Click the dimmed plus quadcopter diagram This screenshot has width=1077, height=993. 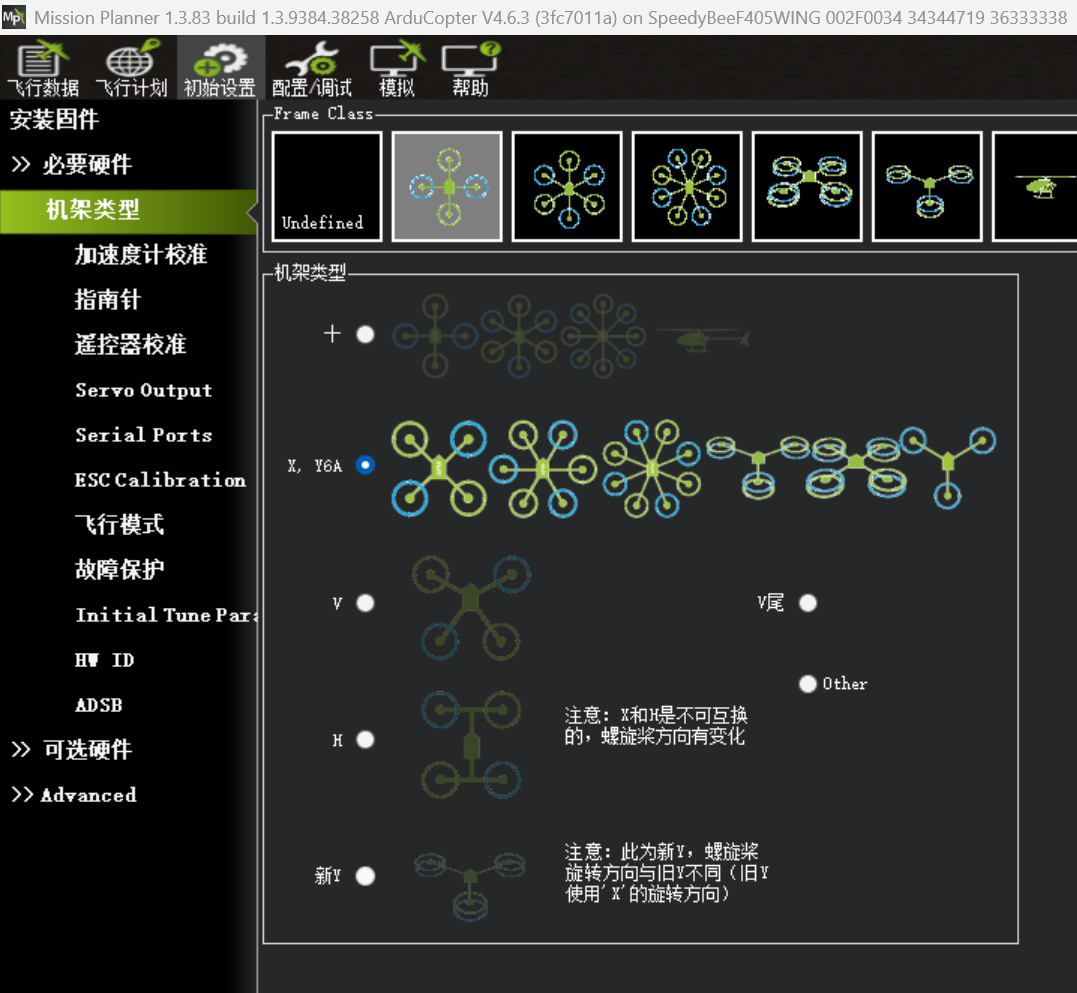(x=435, y=336)
